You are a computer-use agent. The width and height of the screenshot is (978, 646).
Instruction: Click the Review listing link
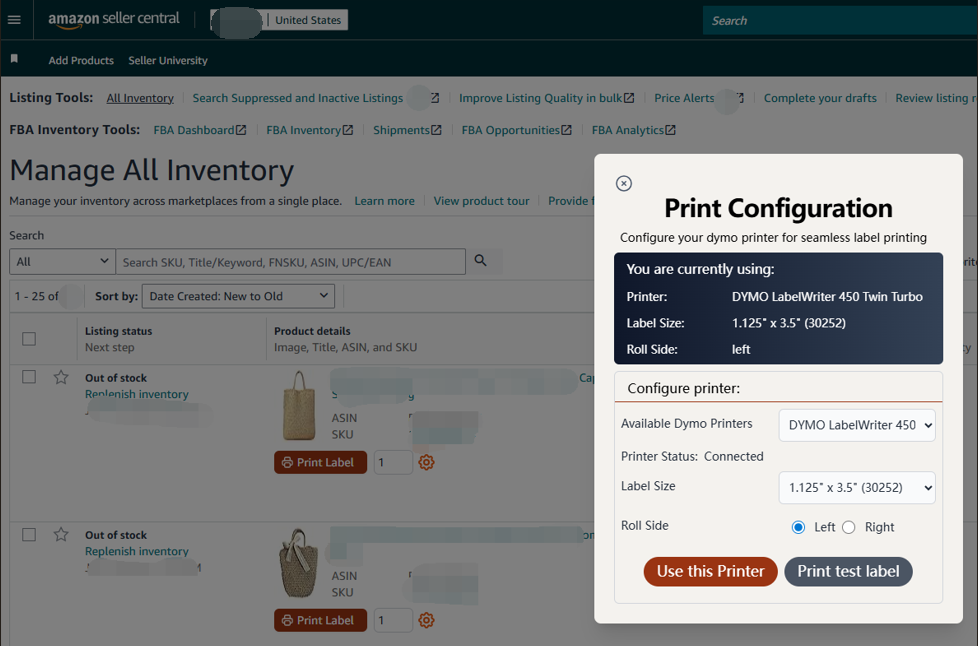[x=936, y=98]
